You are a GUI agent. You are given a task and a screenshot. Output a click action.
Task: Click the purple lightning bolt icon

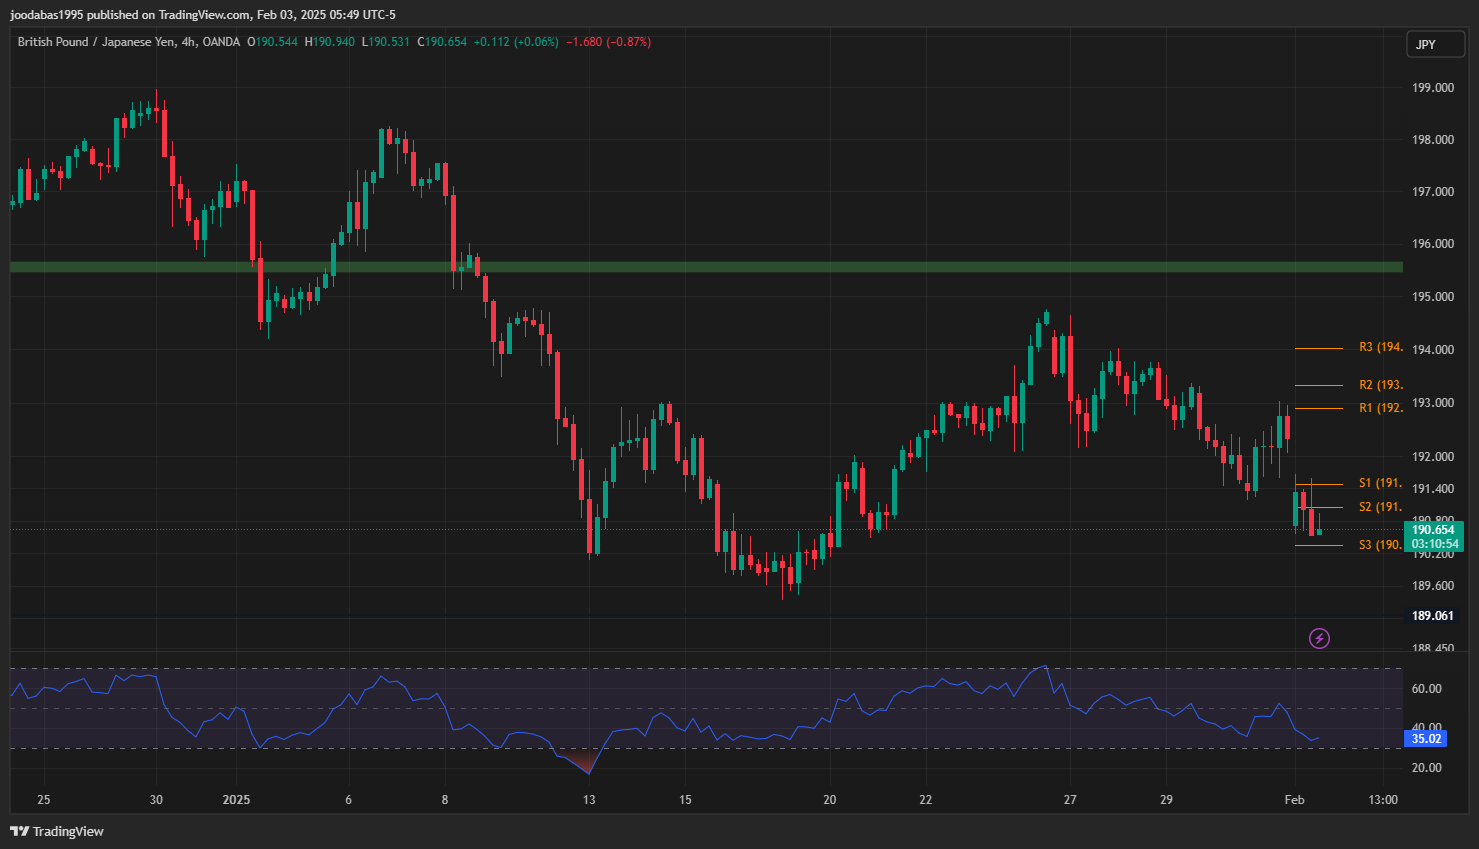(x=1320, y=638)
